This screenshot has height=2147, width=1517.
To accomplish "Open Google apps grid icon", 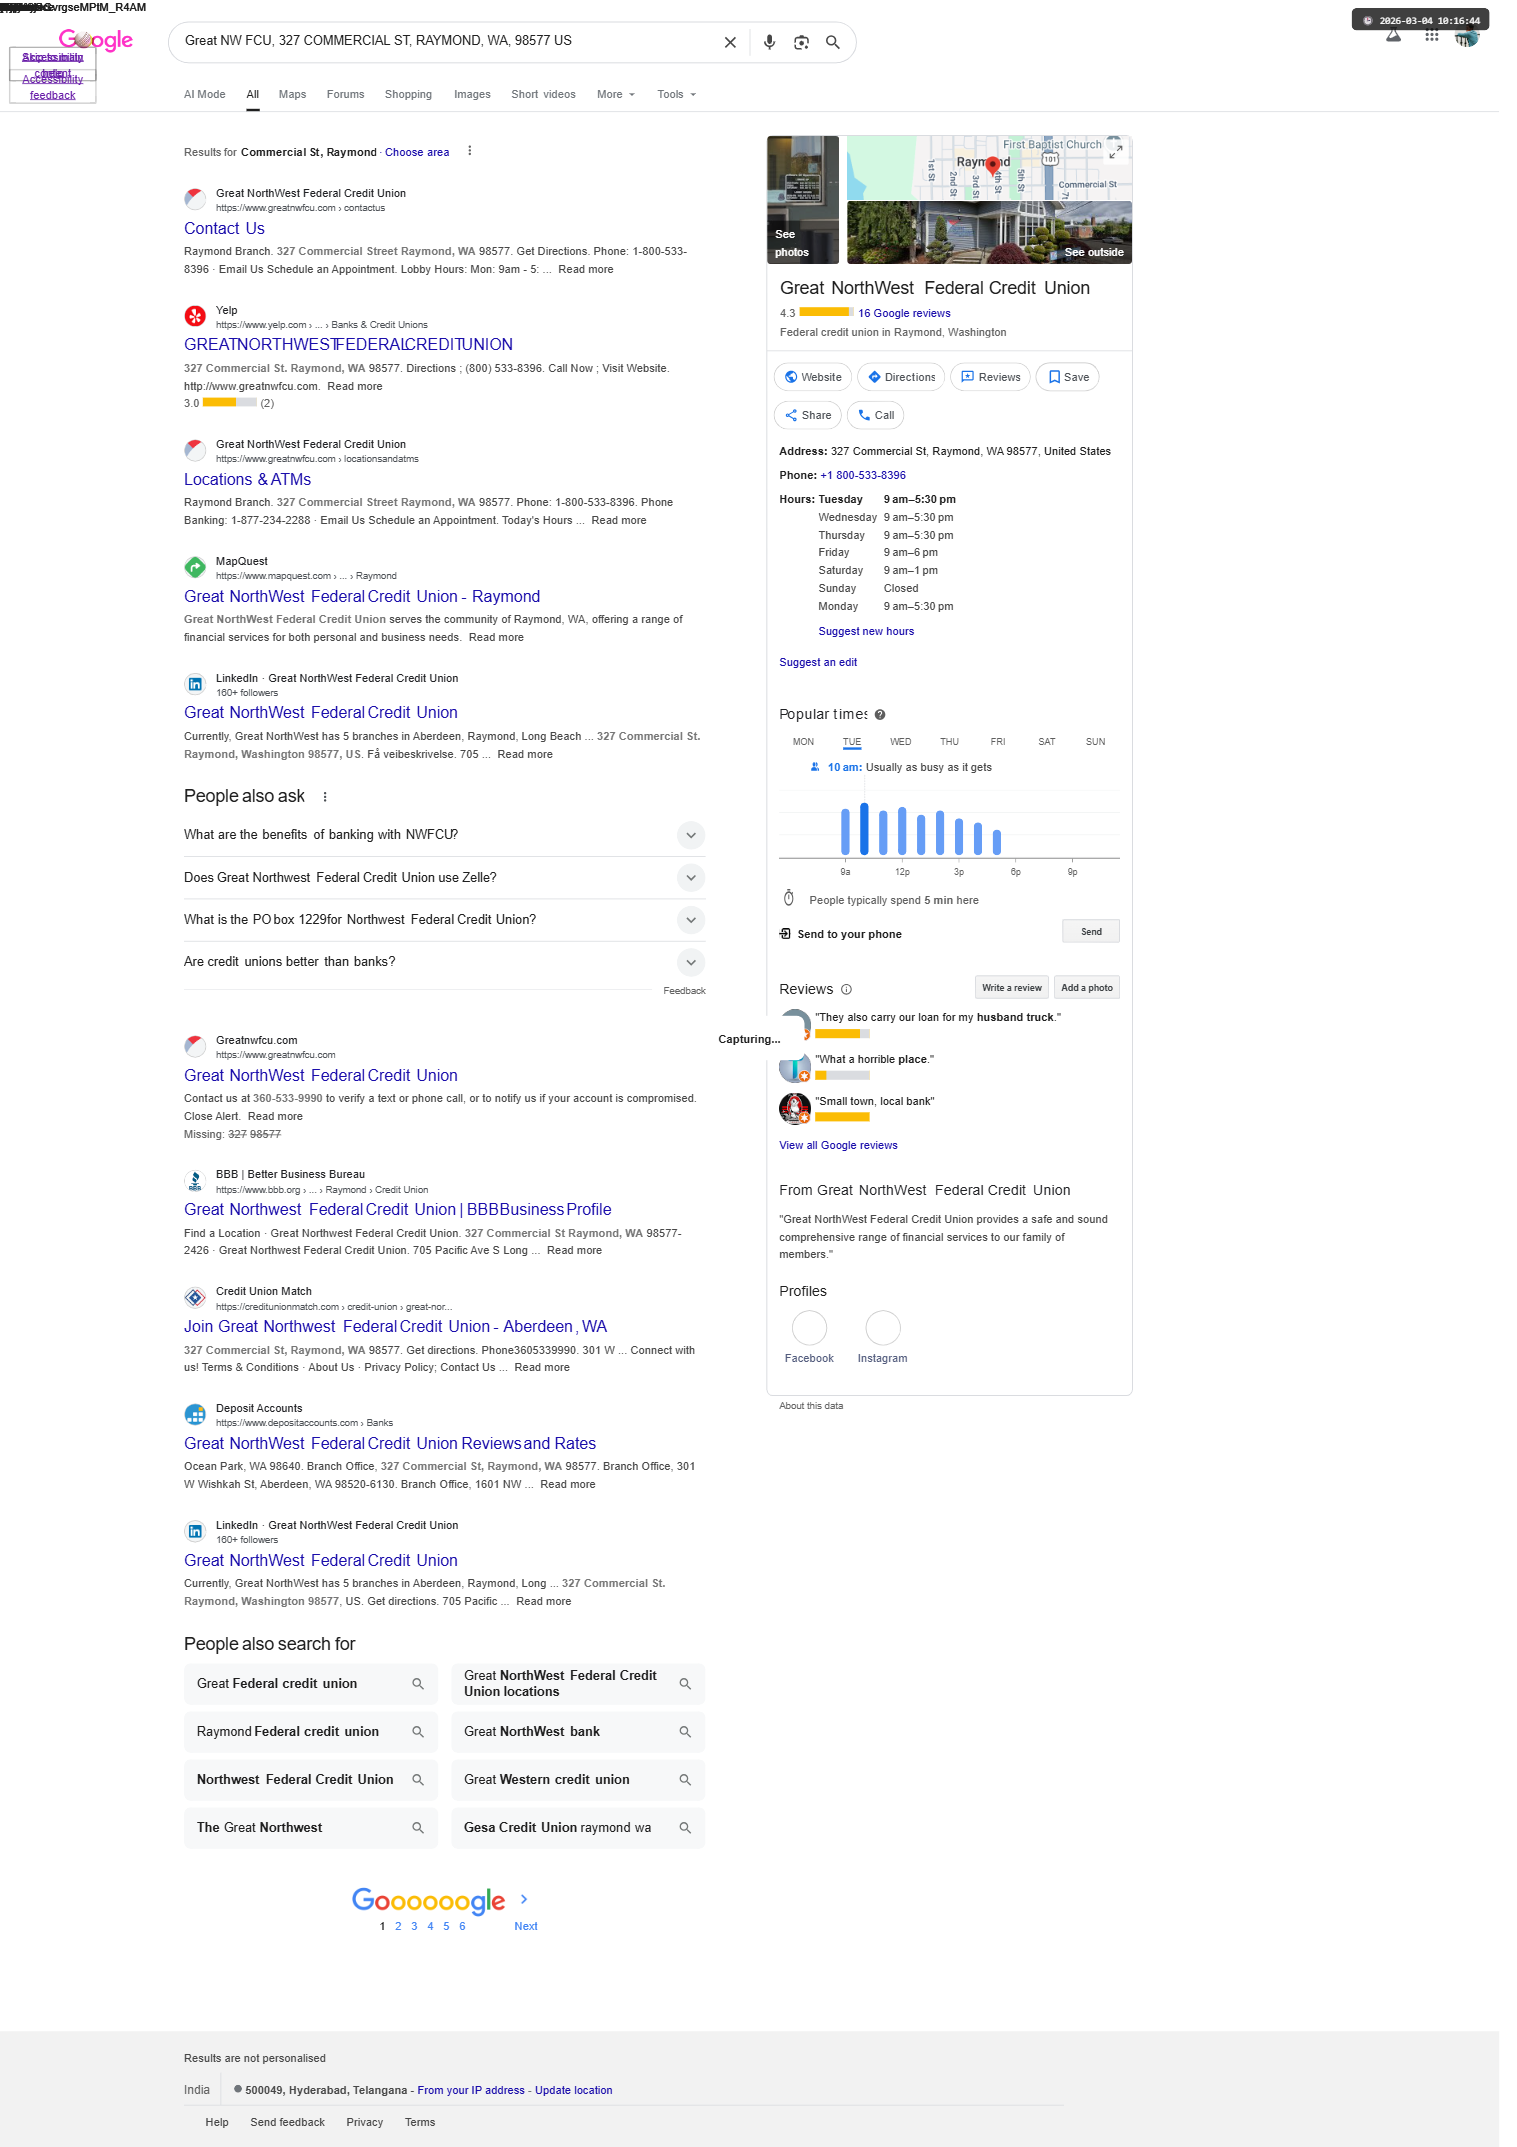I will point(1432,37).
